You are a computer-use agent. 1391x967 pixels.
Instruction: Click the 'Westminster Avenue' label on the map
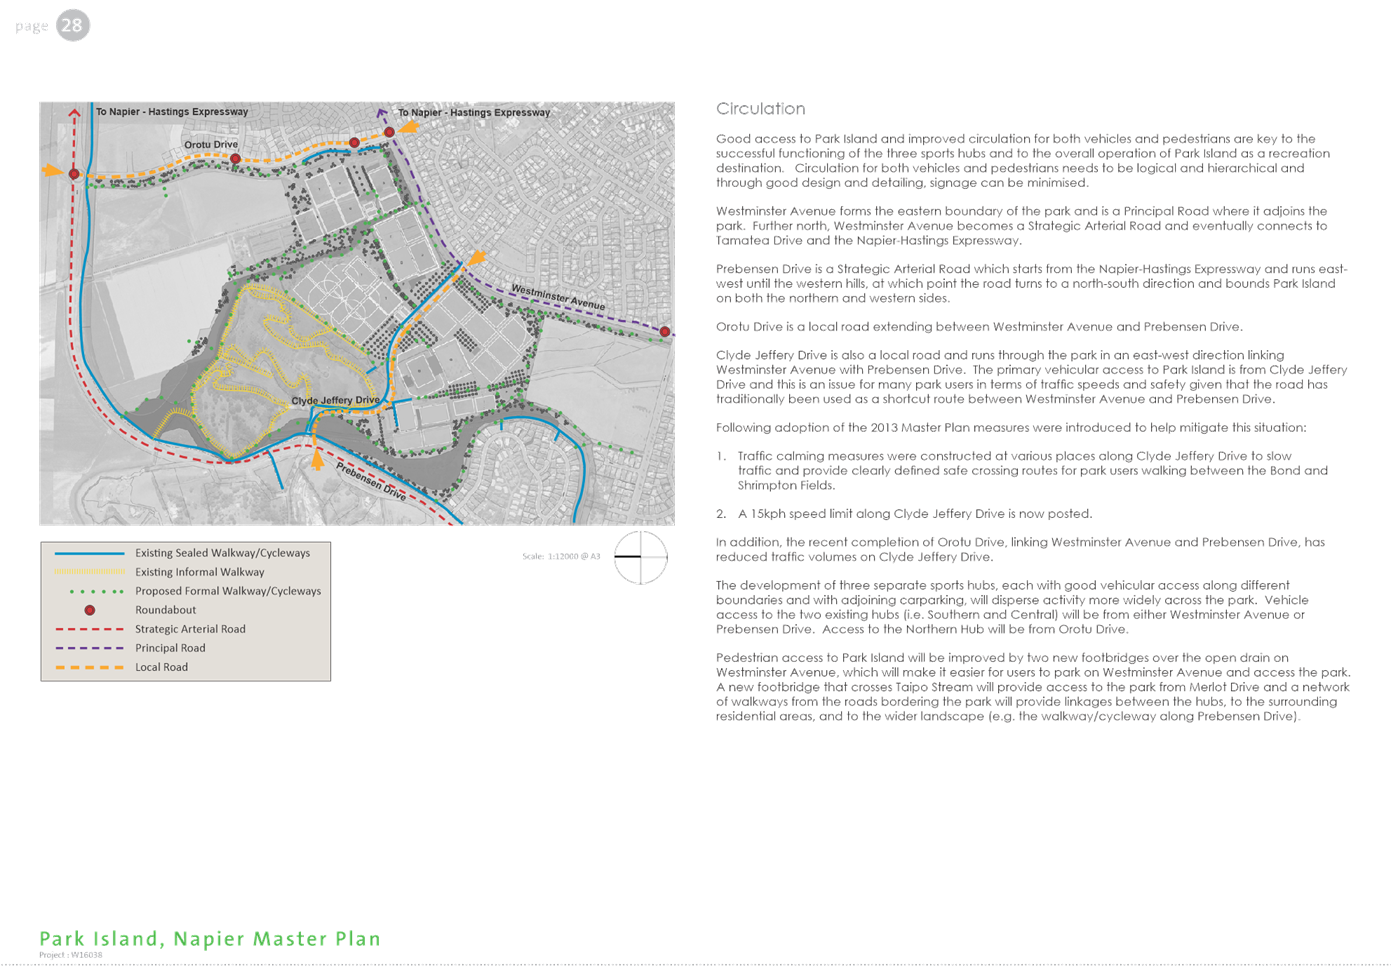click(558, 296)
